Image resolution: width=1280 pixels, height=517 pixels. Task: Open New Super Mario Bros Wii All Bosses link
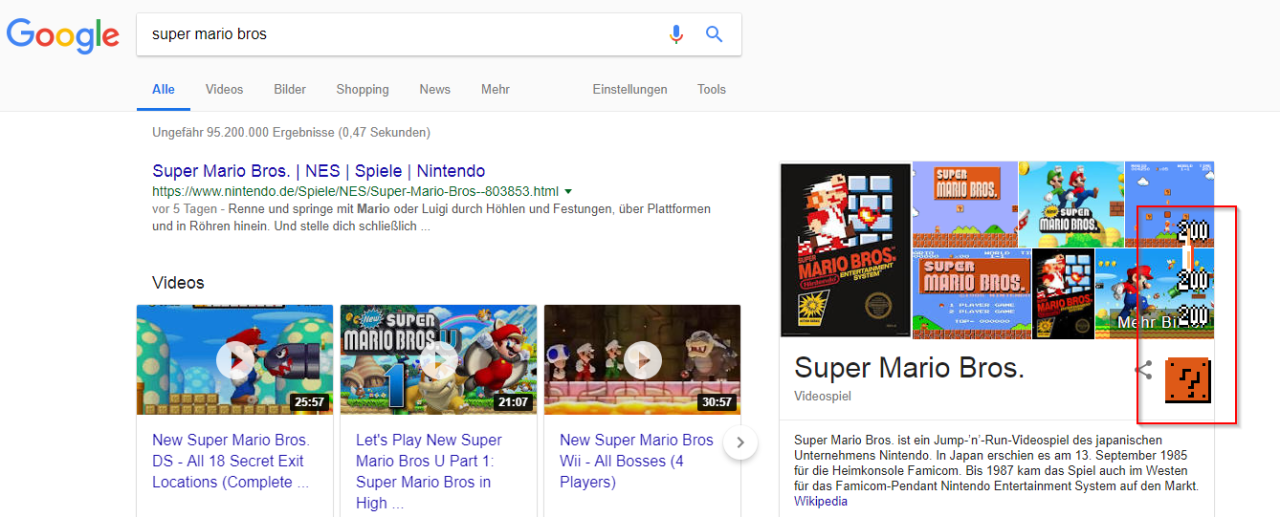pos(637,461)
